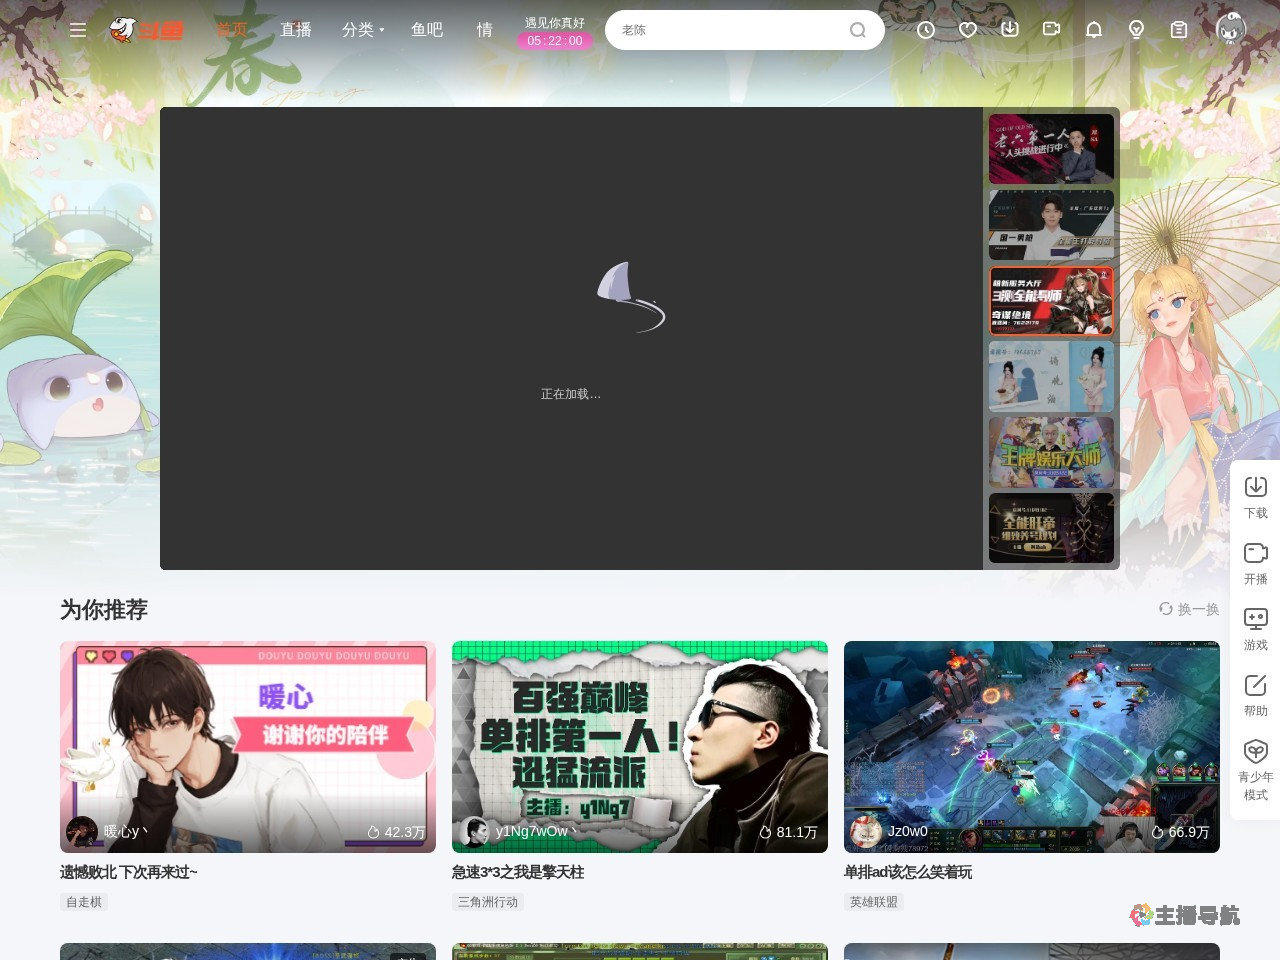Open the 英雄联盟 category tag link
Viewport: 1280px width, 960px height.
point(873,902)
